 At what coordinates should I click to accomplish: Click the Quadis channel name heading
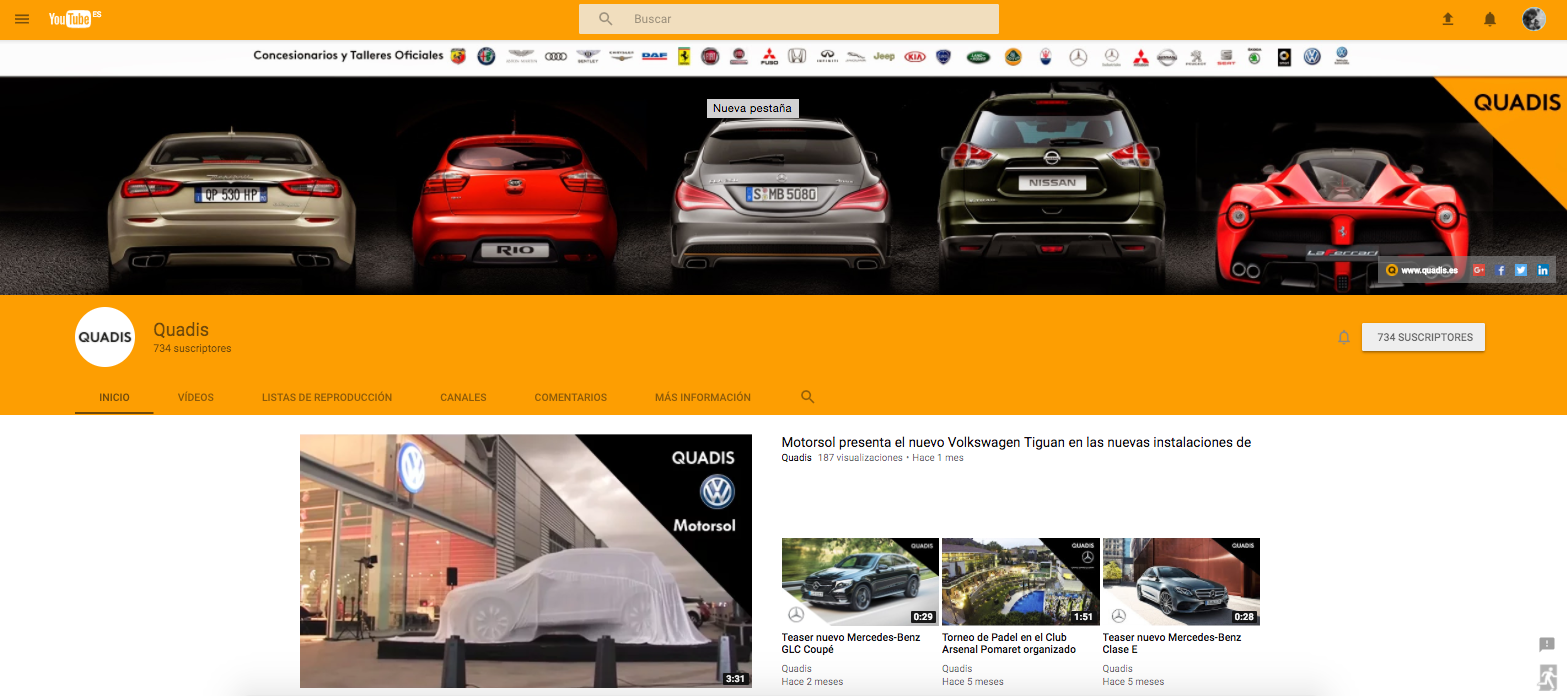coord(181,330)
